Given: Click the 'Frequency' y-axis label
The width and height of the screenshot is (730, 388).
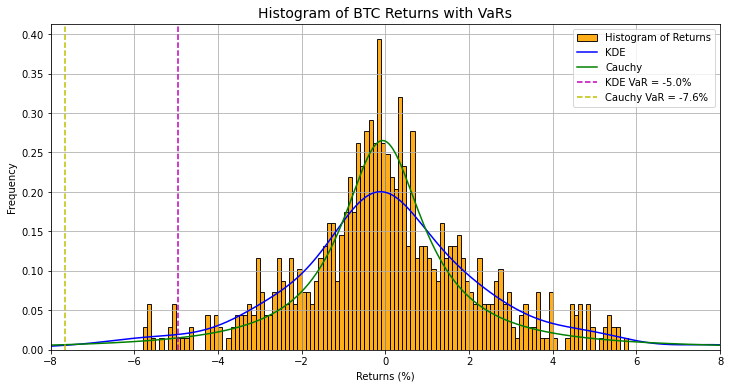Looking at the screenshot, I should tap(12, 188).
